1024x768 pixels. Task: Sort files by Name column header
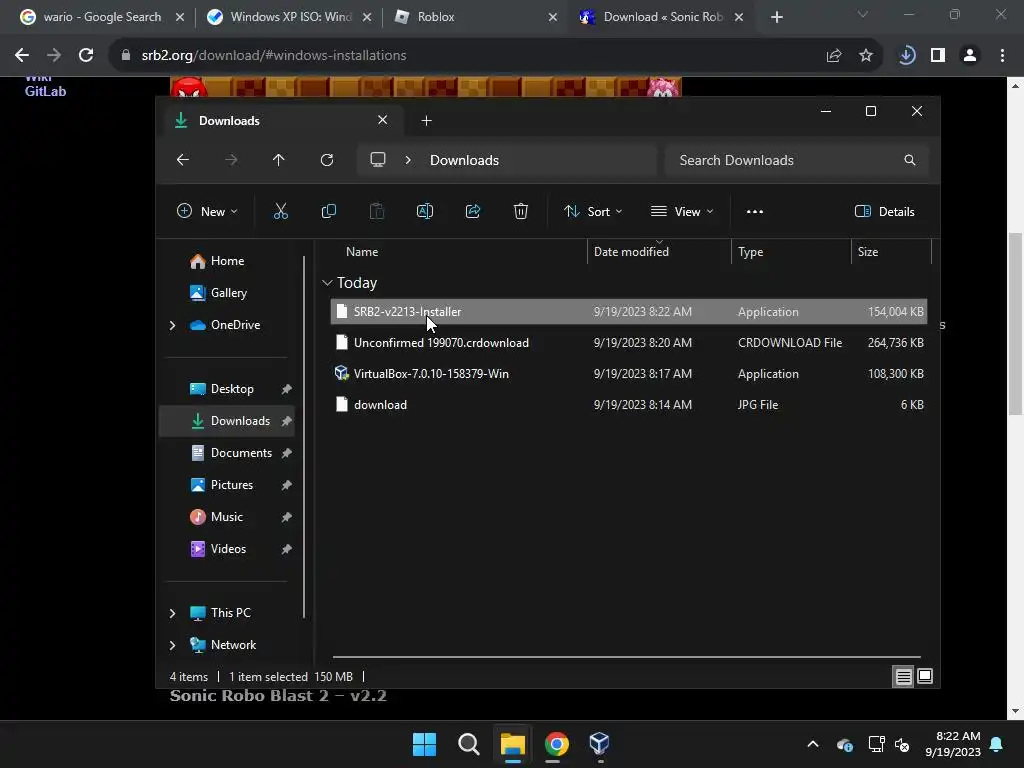pos(362,251)
